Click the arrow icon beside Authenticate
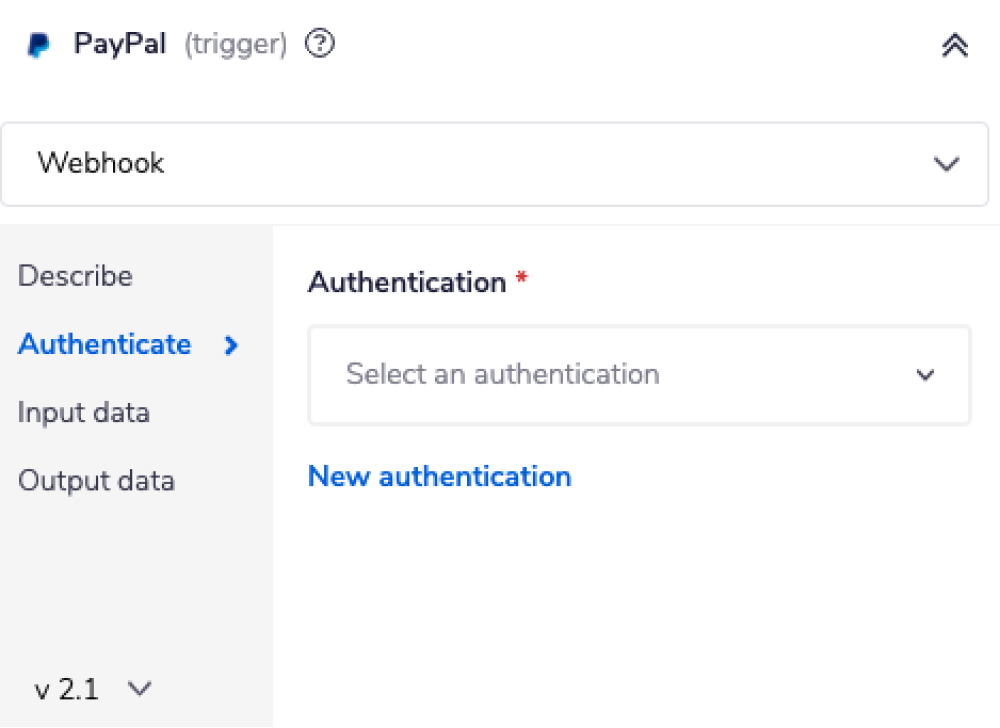This screenshot has height=728, width=1000. [x=231, y=345]
